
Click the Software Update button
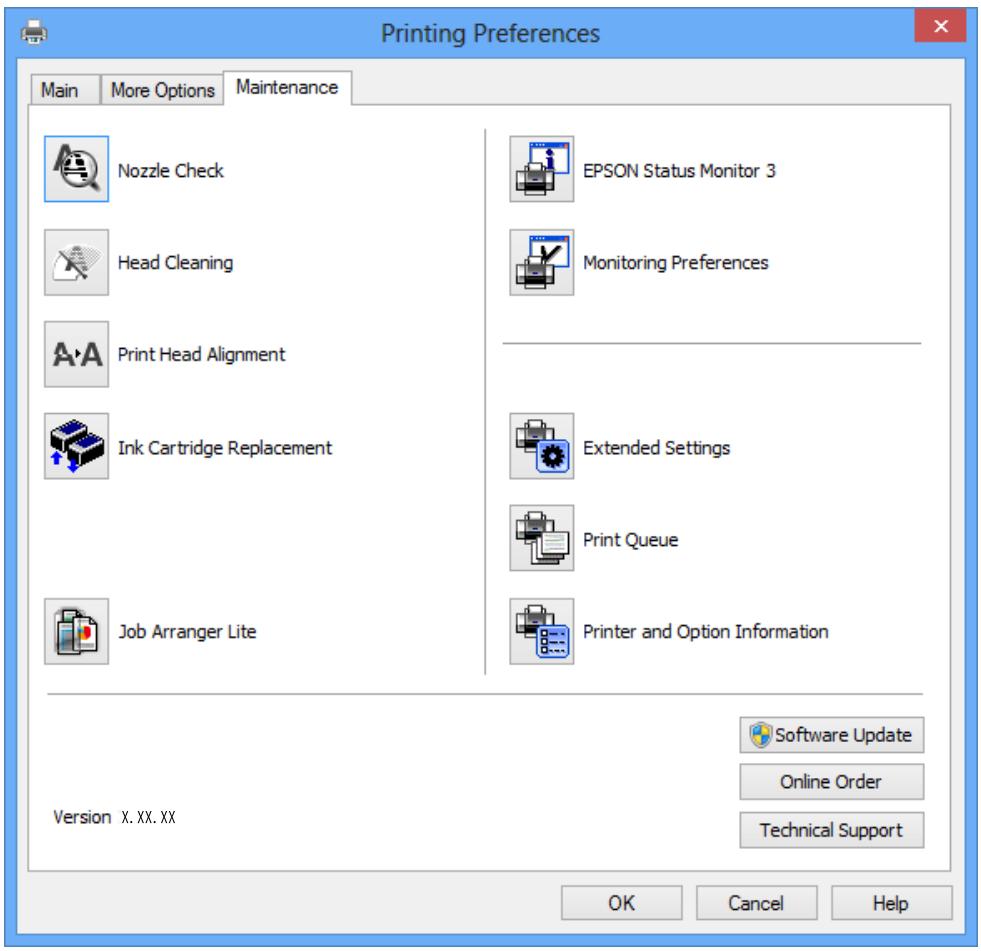tap(831, 735)
